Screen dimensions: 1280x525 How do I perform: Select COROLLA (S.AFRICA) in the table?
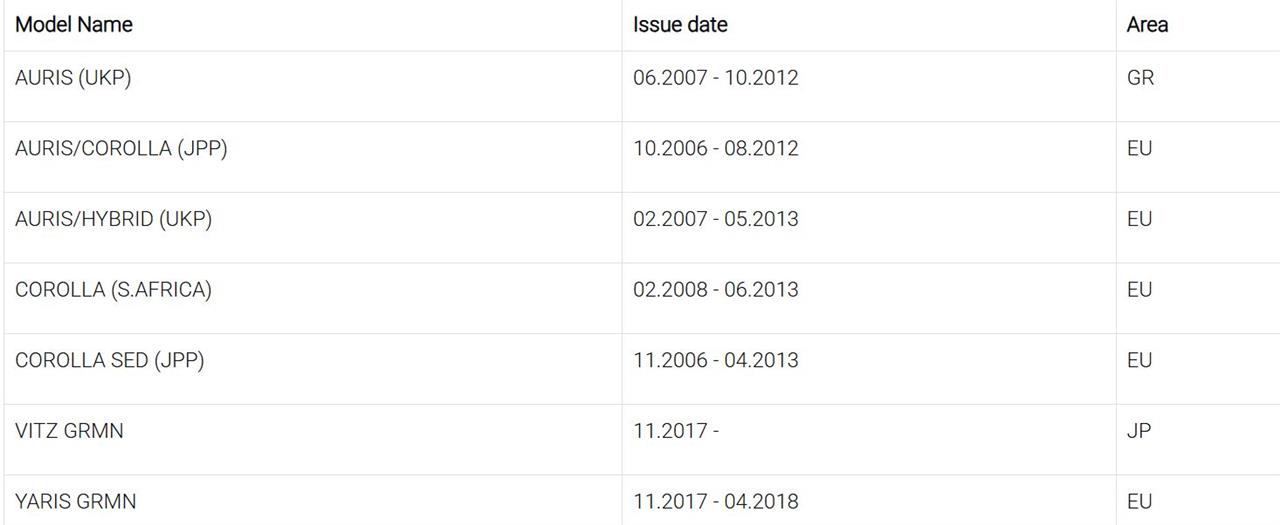click(113, 290)
